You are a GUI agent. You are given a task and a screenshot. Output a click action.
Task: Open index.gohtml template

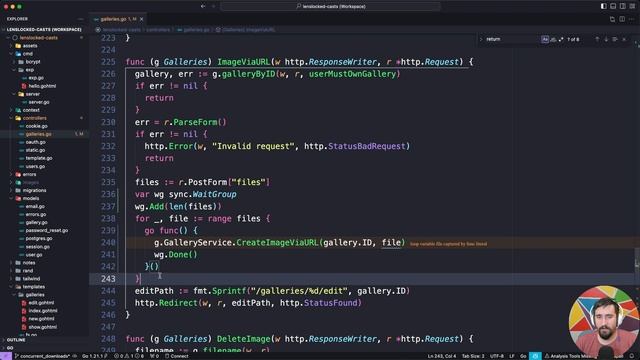pyautogui.click(x=42, y=311)
